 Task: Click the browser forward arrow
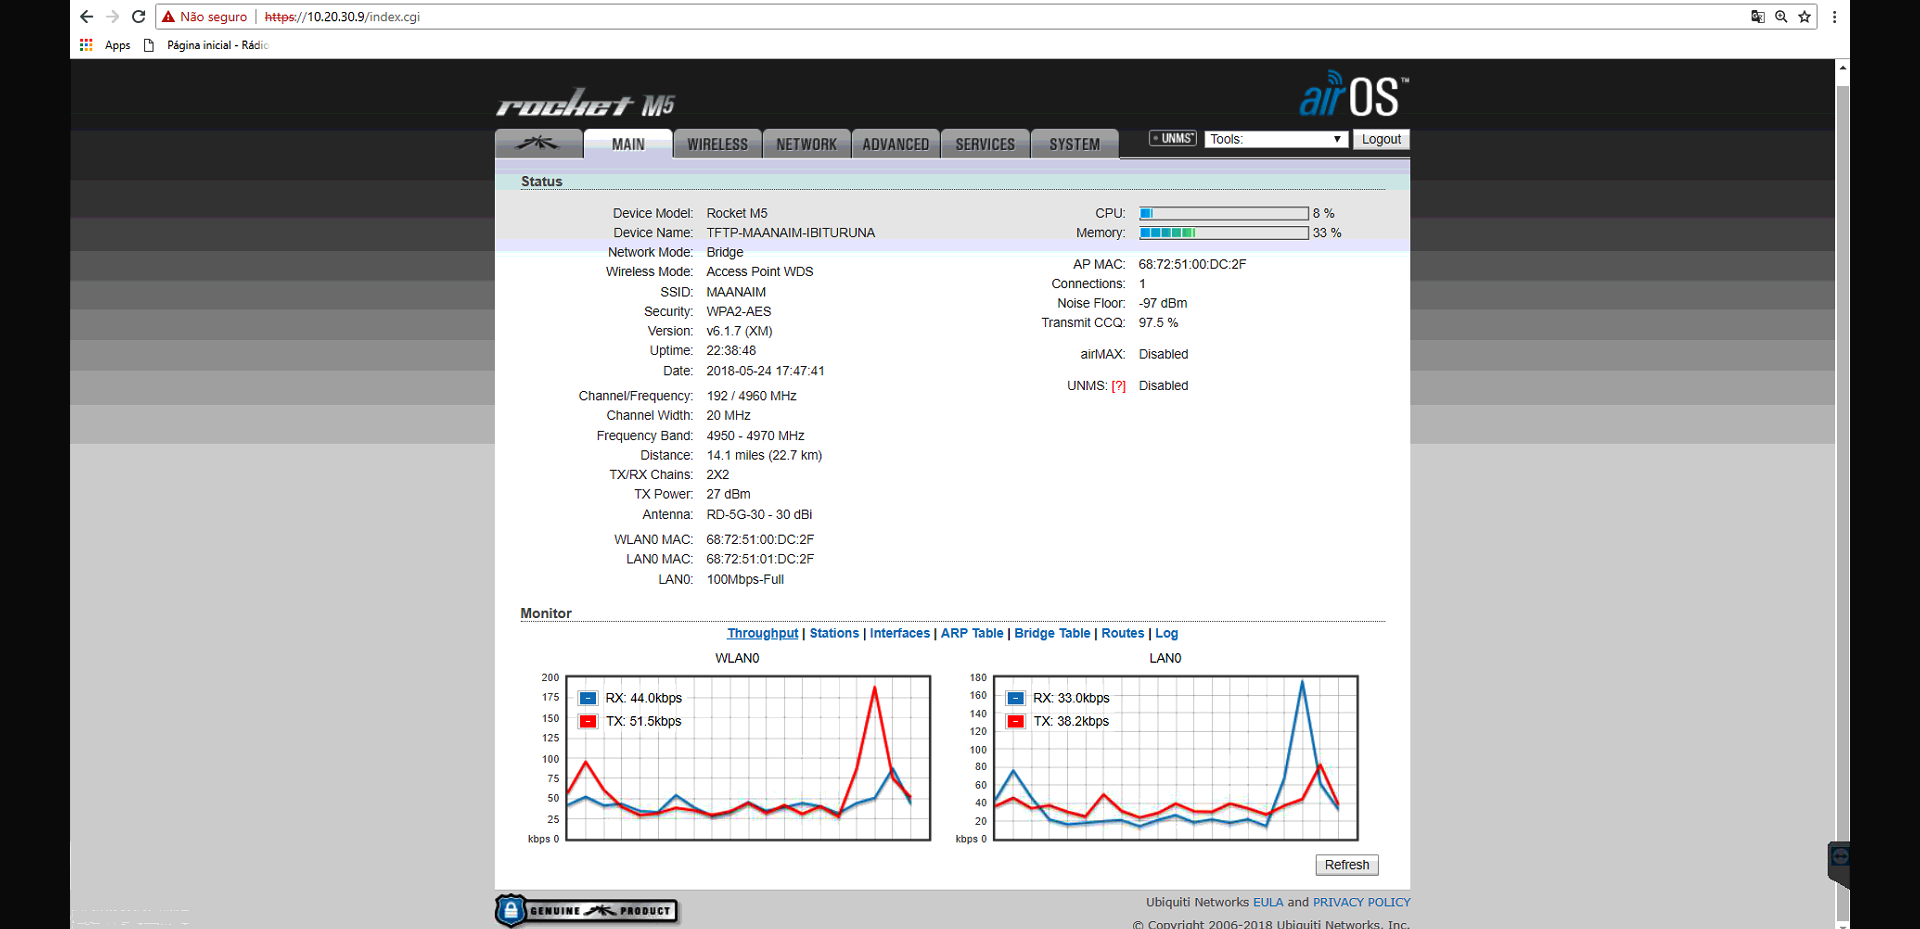[x=113, y=17]
